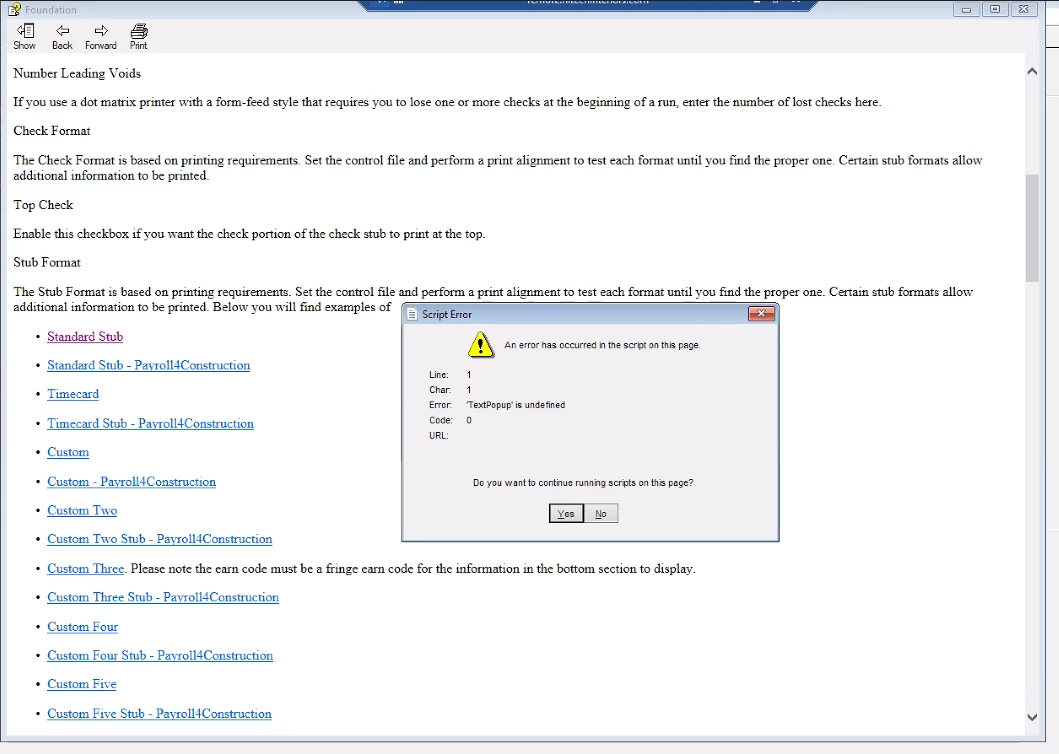Image resolution: width=1059 pixels, height=754 pixels.
Task: Close the Script Error dialog
Action: pyautogui.click(x=761, y=313)
